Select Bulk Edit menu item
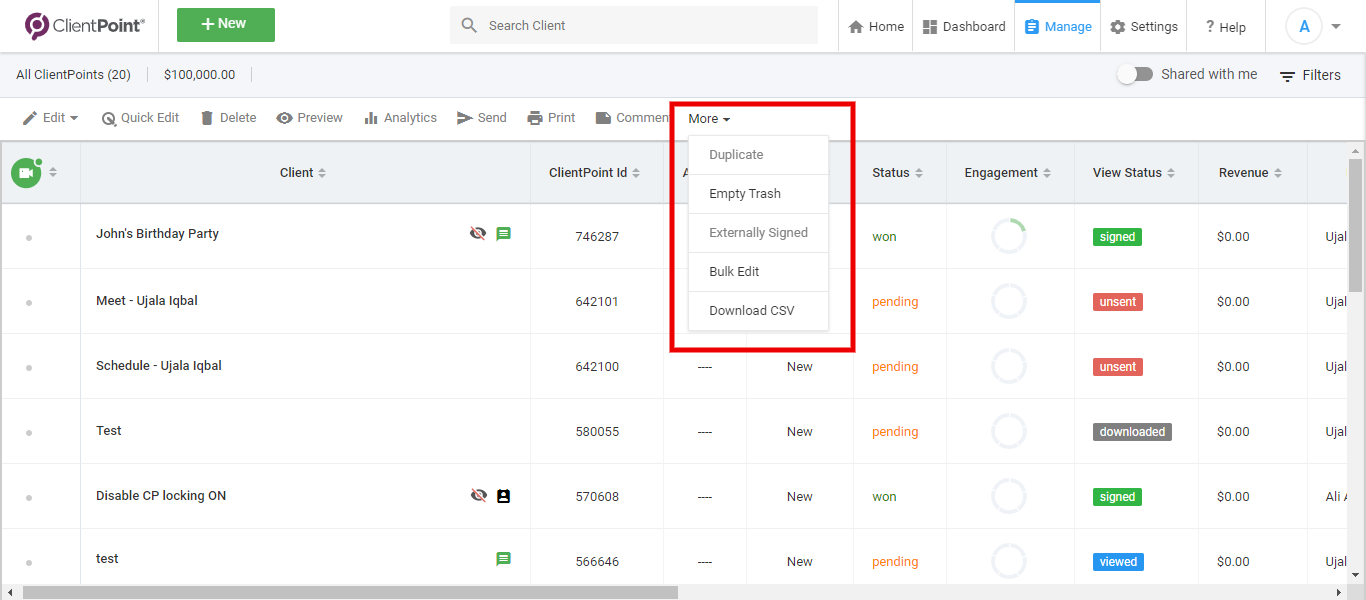The width and height of the screenshot is (1366, 600). [x=759, y=272]
